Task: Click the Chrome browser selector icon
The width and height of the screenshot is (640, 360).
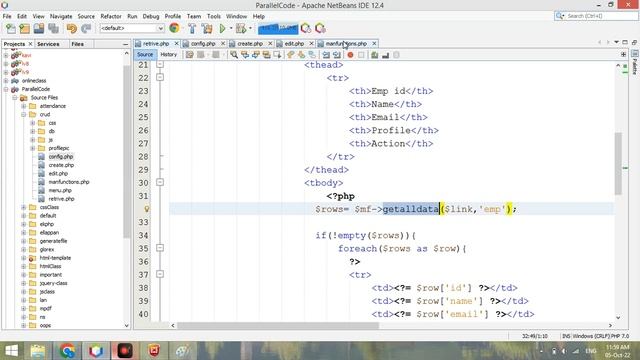Action: 174,28
